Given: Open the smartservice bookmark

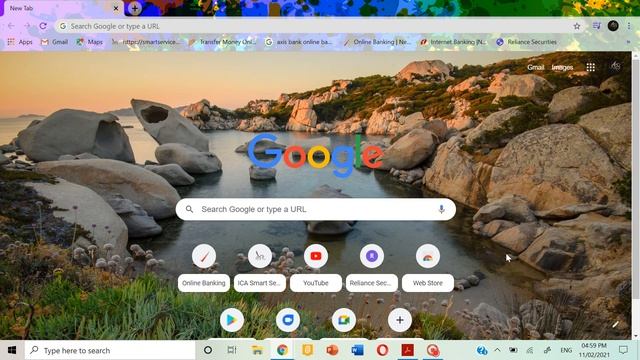Looking at the screenshot, I should point(146,42).
